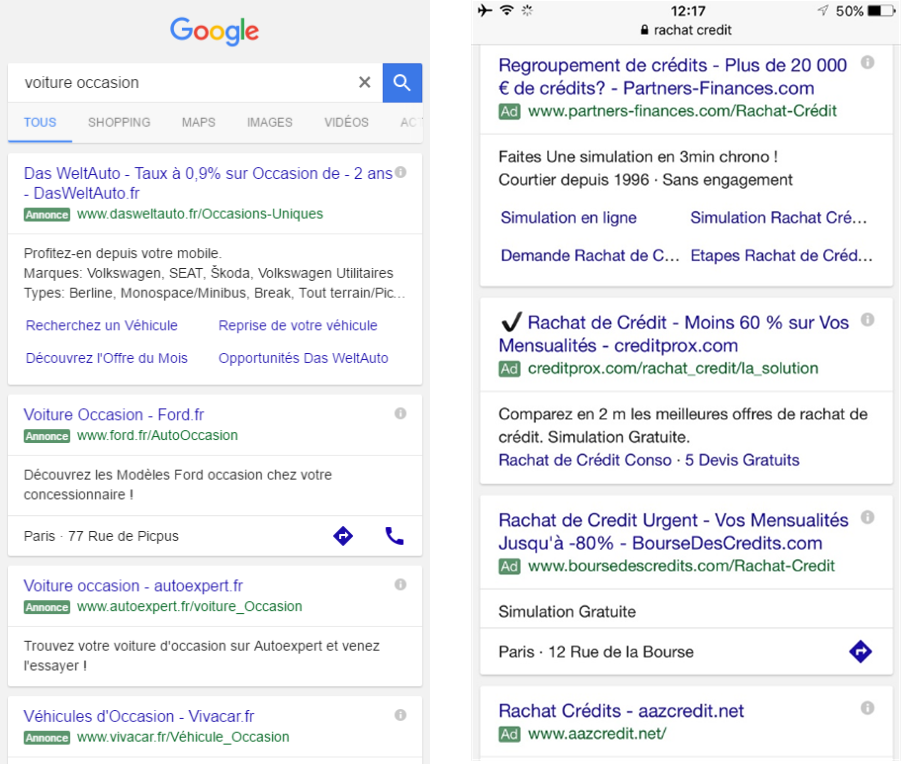This screenshot has height=764, width=905.
Task: Click www.aazcredit.net/ URL
Action: pyautogui.click(x=597, y=733)
